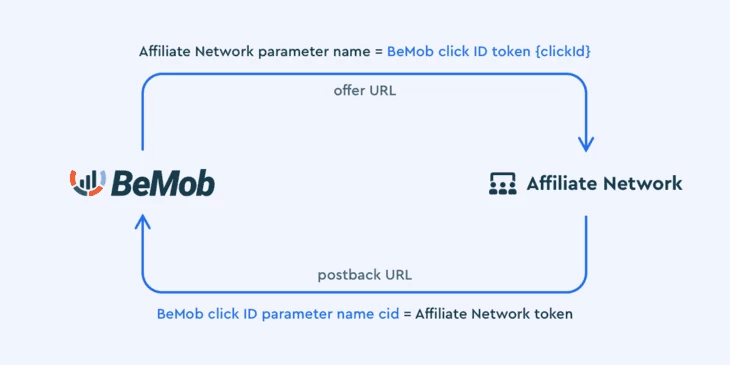Click the cid word in bottom caption
Image resolution: width=730 pixels, height=365 pixels.
pyautogui.click(x=388, y=314)
